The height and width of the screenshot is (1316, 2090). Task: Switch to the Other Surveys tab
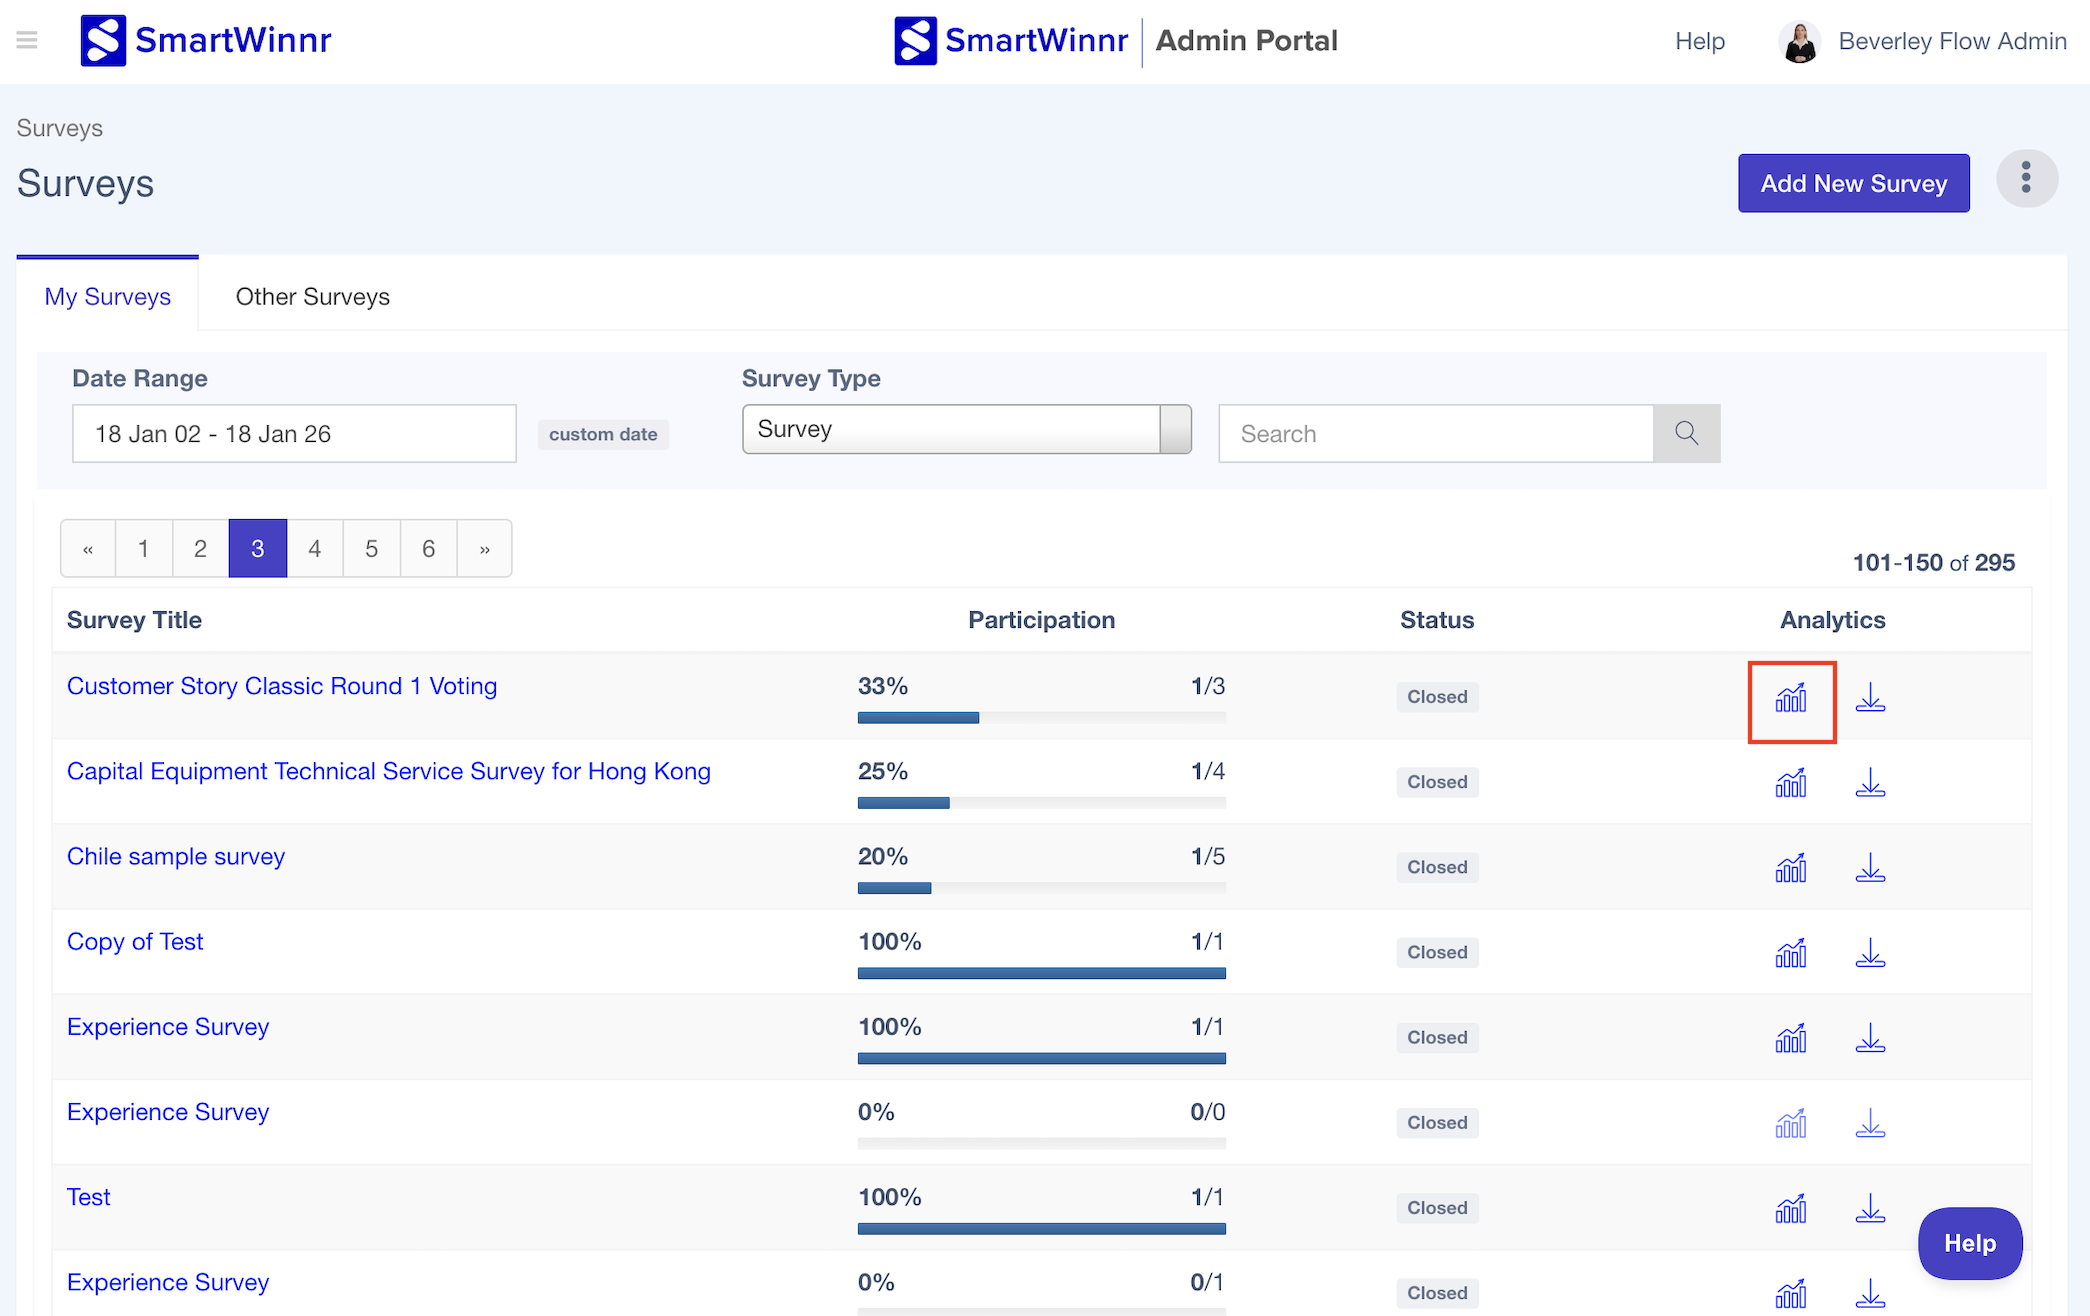coord(312,297)
